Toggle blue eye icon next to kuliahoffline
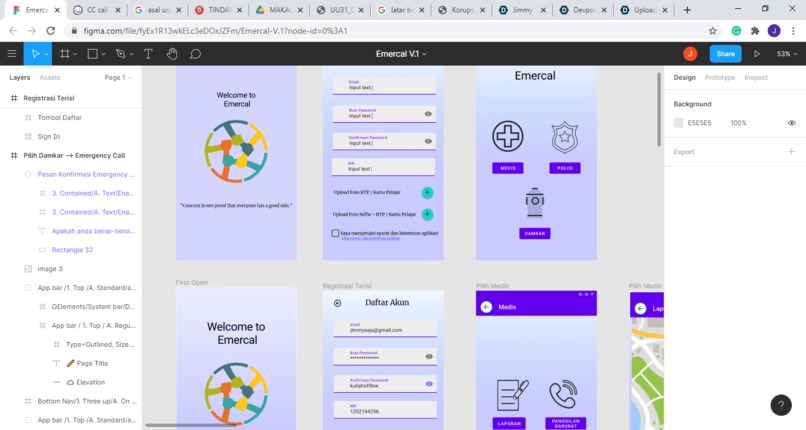 [x=429, y=384]
